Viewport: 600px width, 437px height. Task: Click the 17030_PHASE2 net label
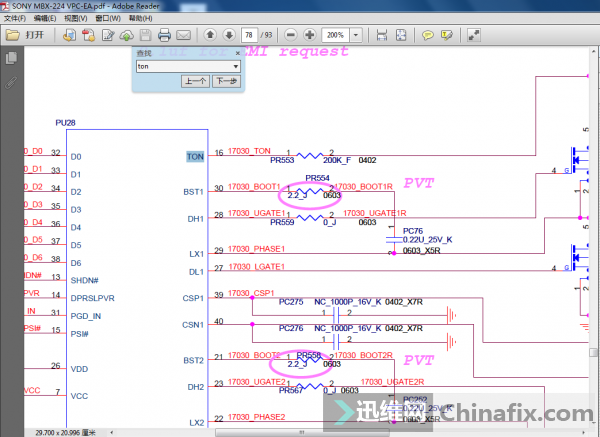(256, 417)
